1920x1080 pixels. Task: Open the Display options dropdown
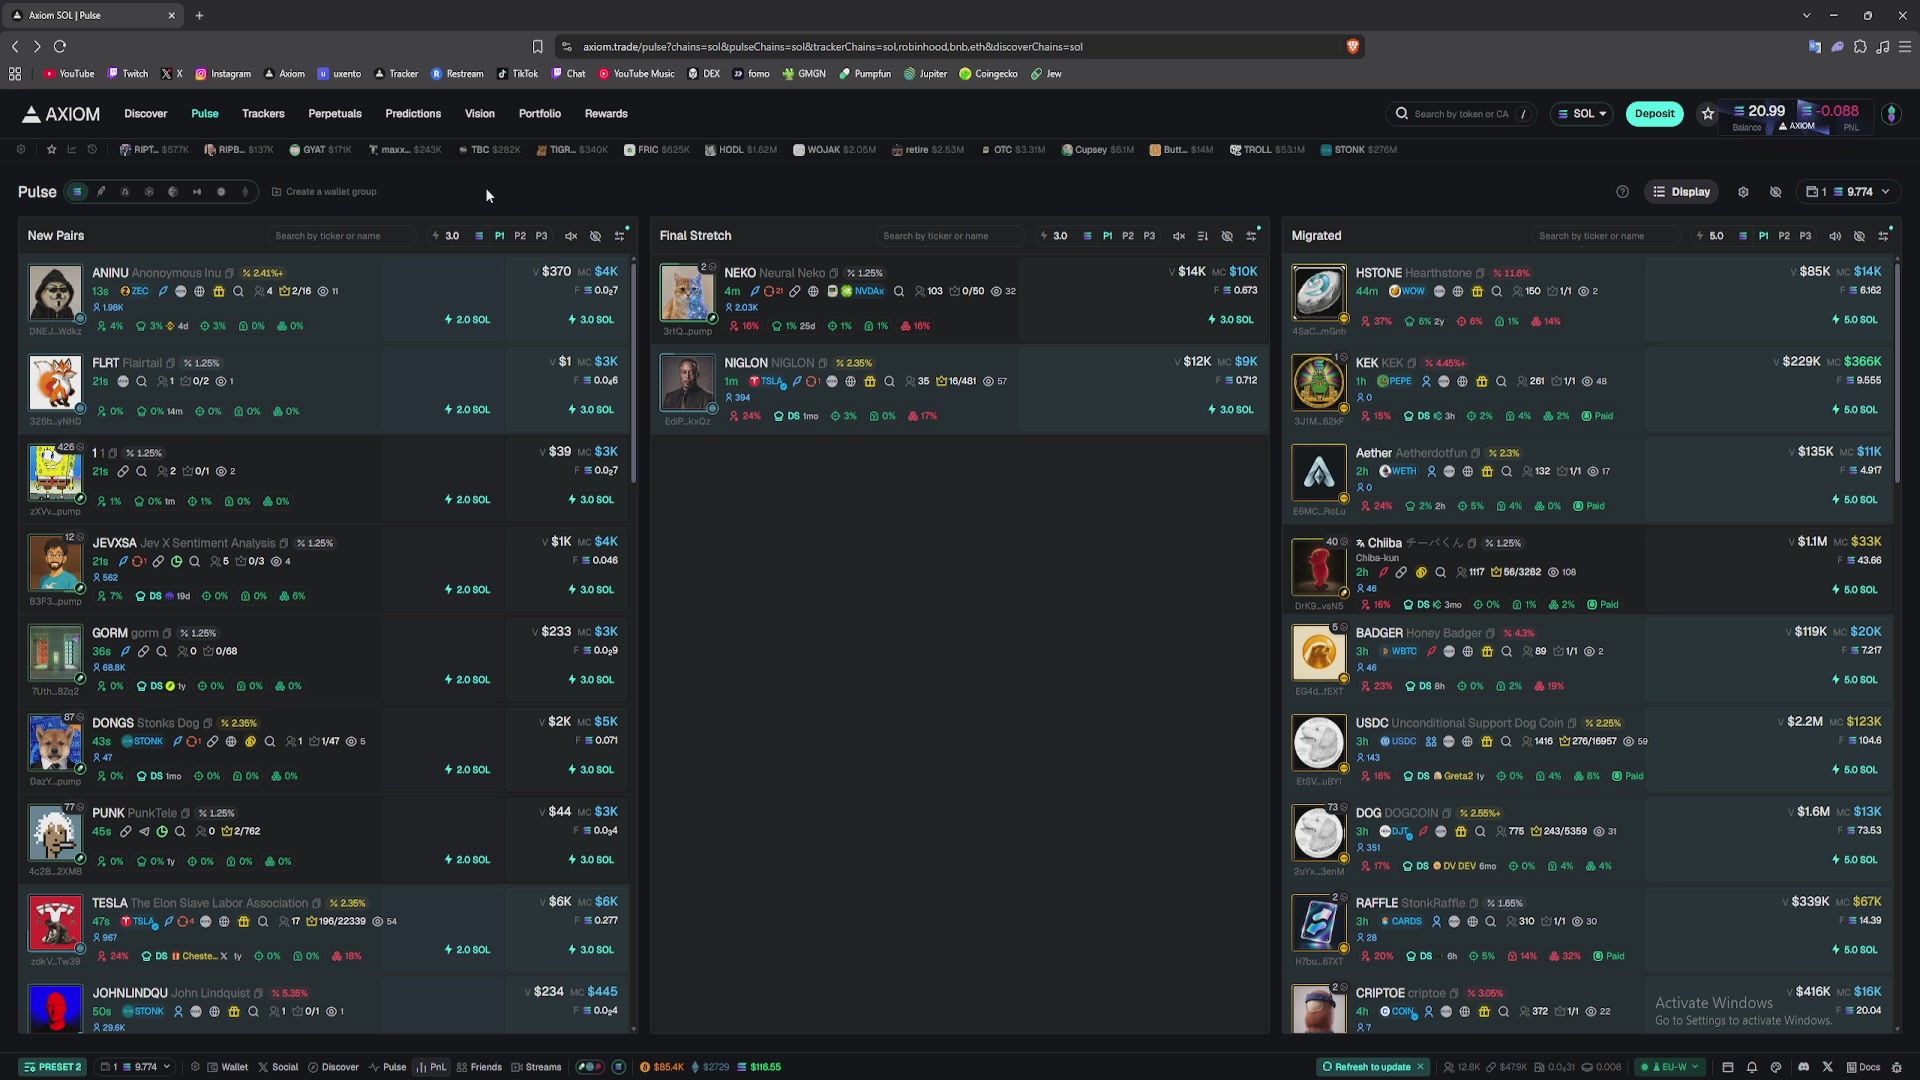1682,192
